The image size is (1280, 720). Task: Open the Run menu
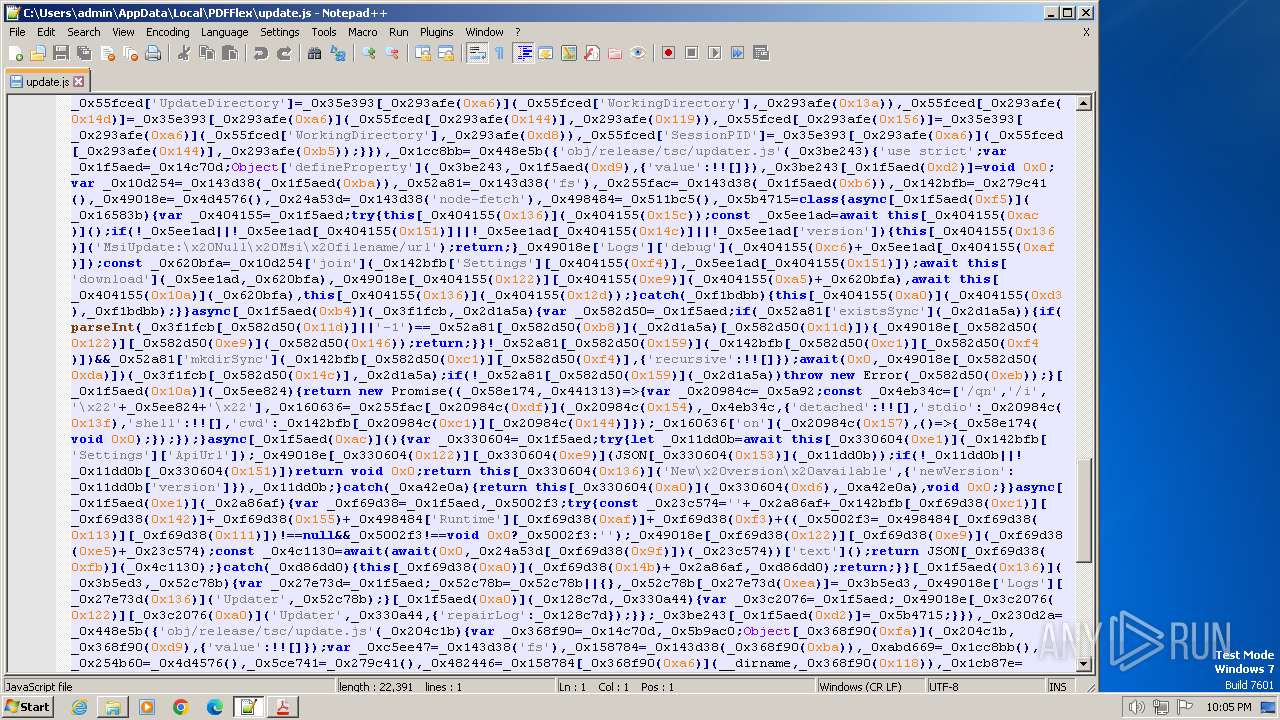coord(399,32)
